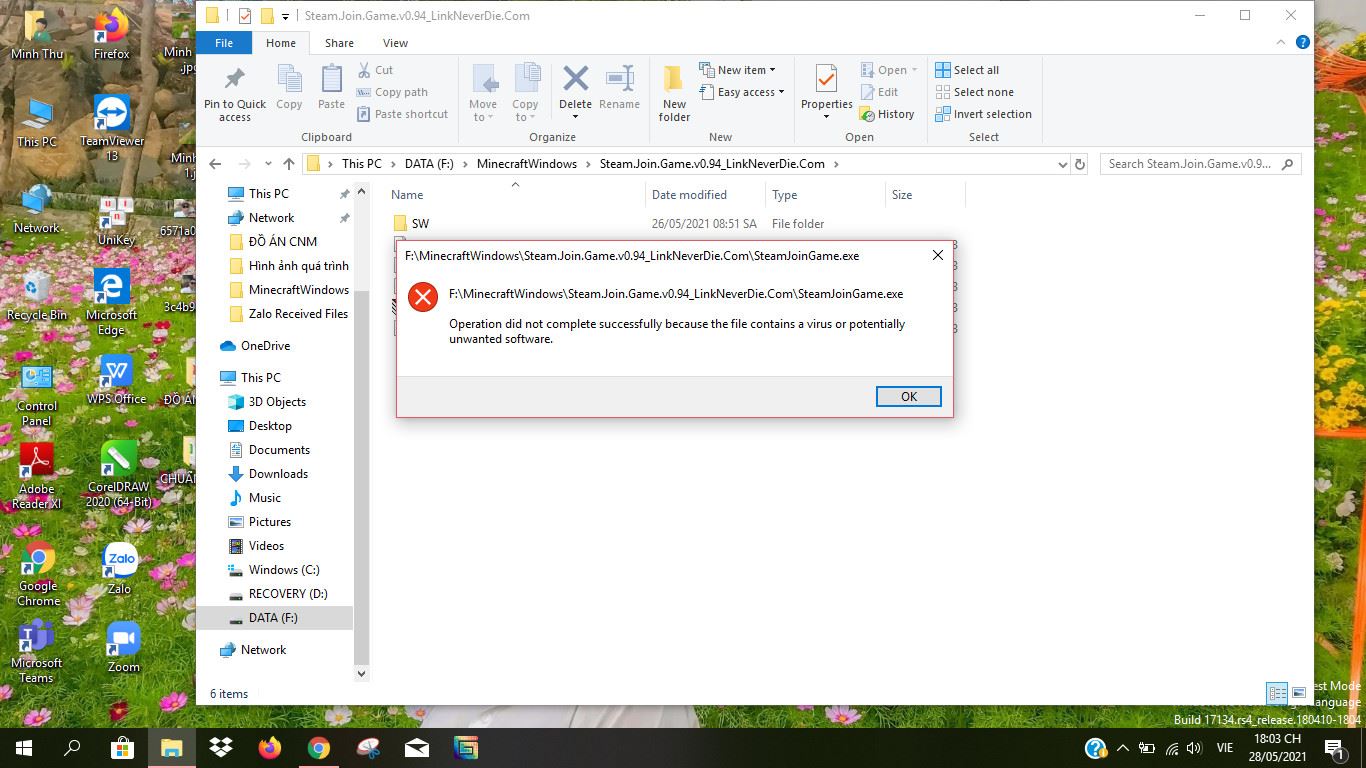Click the Refresh icon beside address bar

[x=1079, y=164]
